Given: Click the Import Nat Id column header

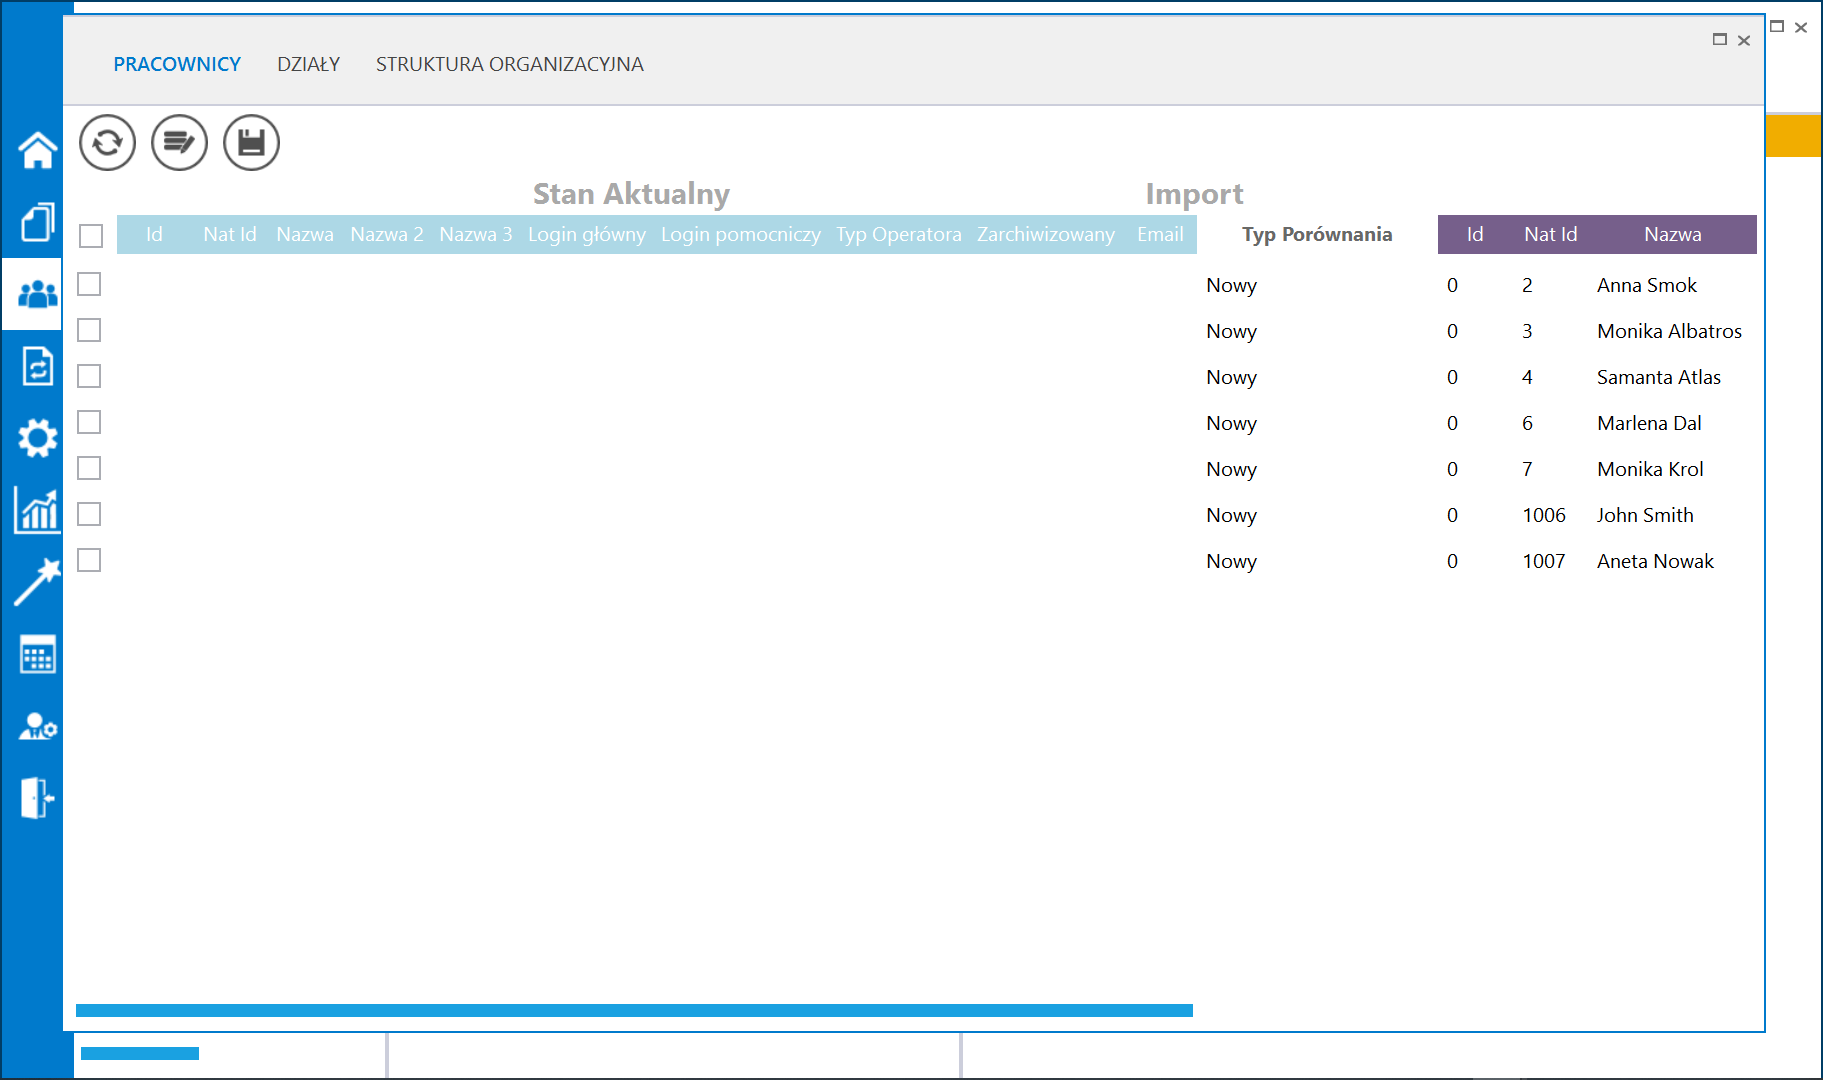Looking at the screenshot, I should pos(1550,234).
